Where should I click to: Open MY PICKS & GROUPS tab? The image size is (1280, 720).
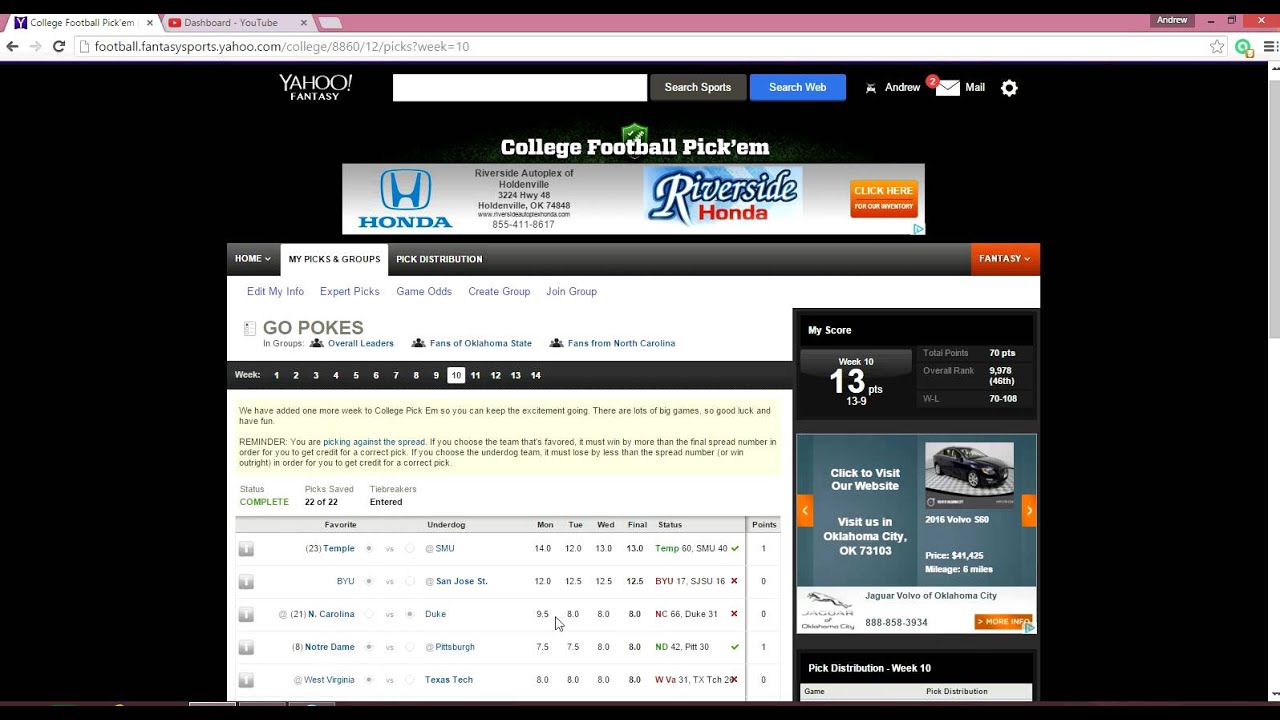334,259
